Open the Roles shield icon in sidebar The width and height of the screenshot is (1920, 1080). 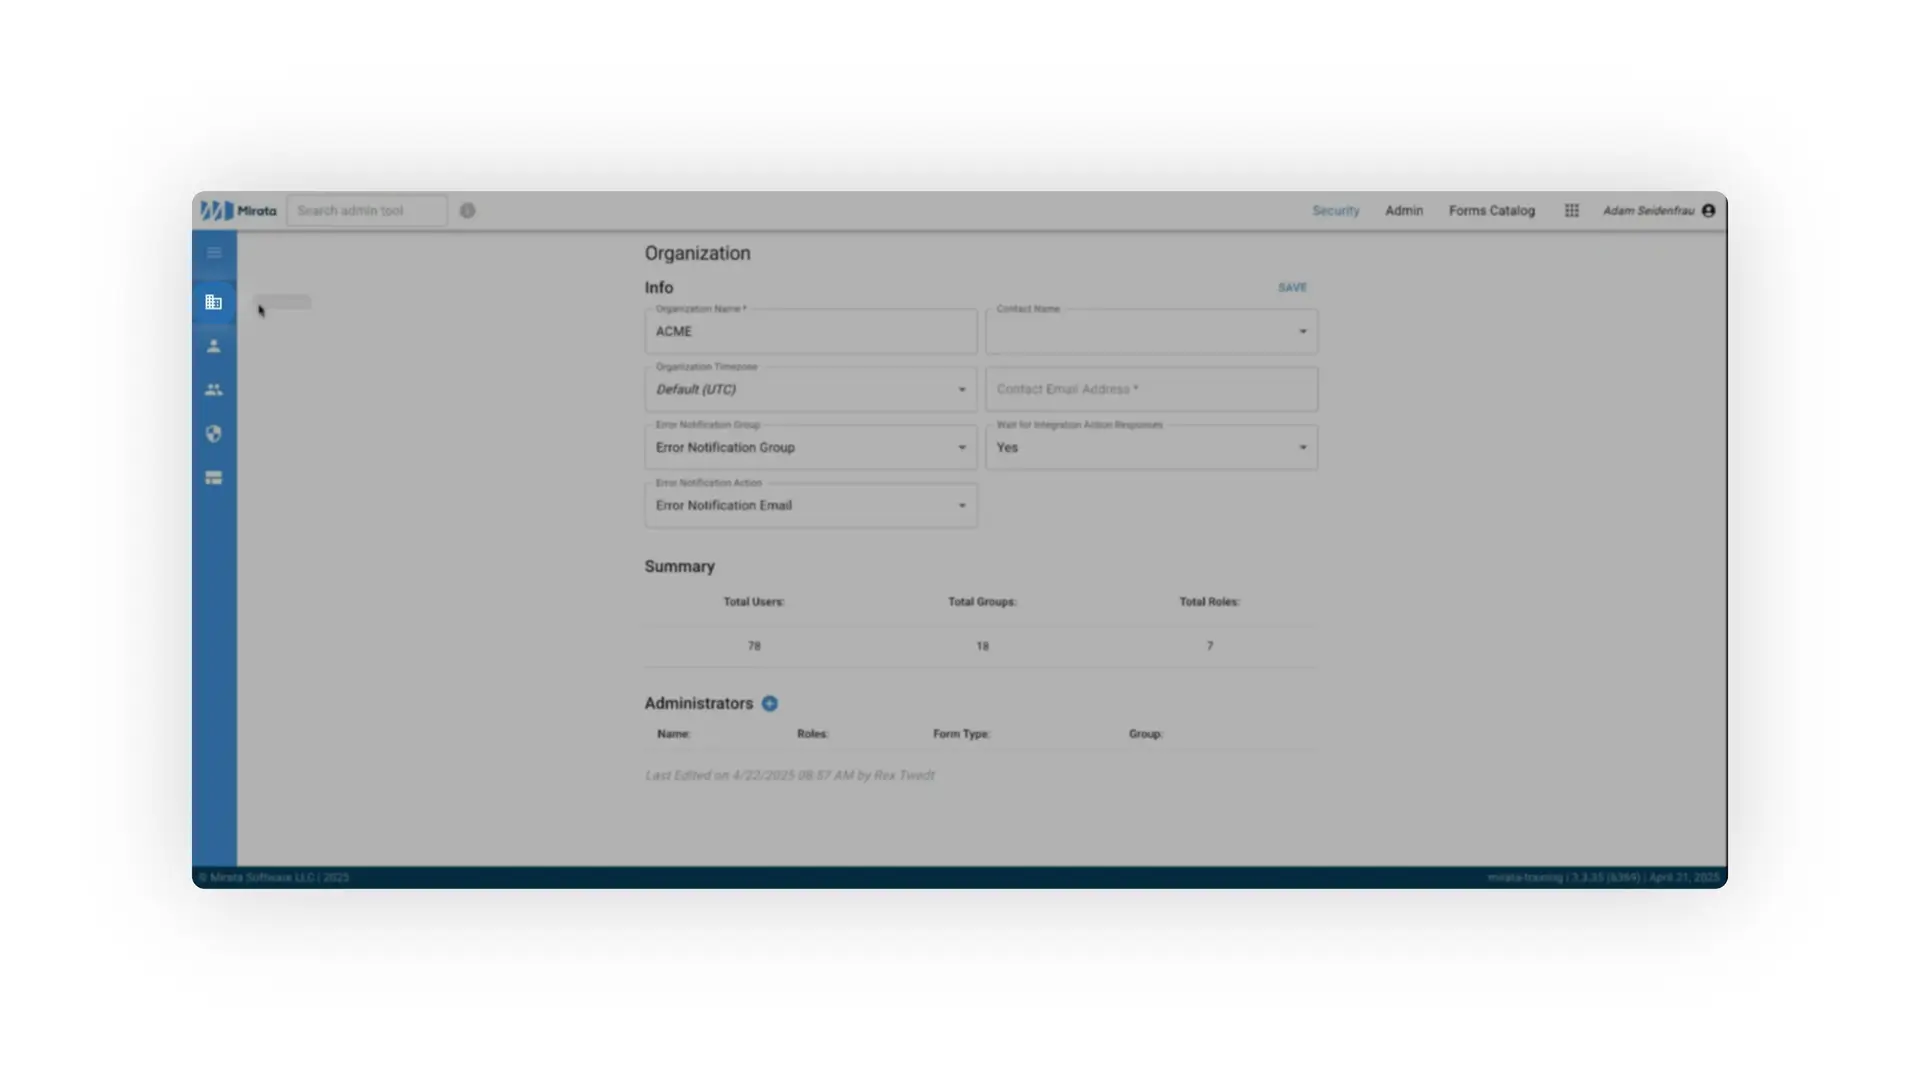[213, 433]
